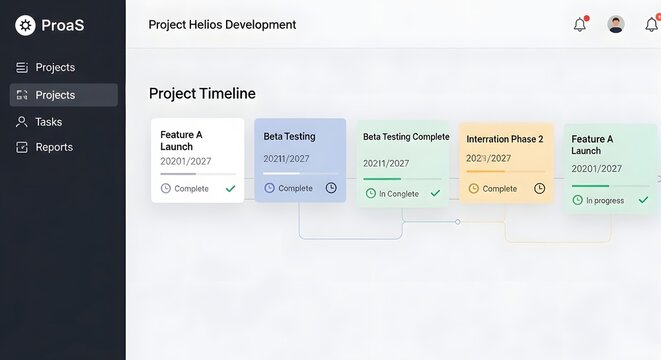This screenshot has width=661, height=360.
Task: Open notifications bell with red dot left of avatar
Action: pyautogui.click(x=580, y=24)
